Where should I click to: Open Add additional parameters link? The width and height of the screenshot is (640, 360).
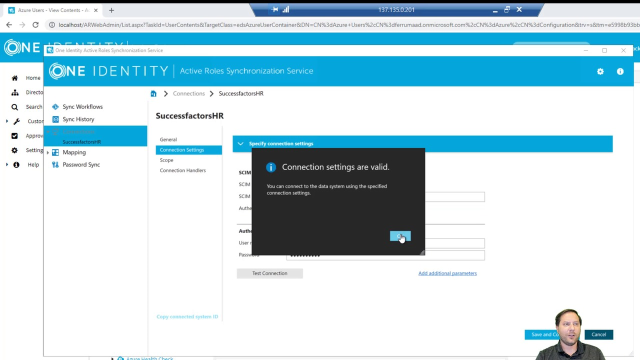point(447,273)
